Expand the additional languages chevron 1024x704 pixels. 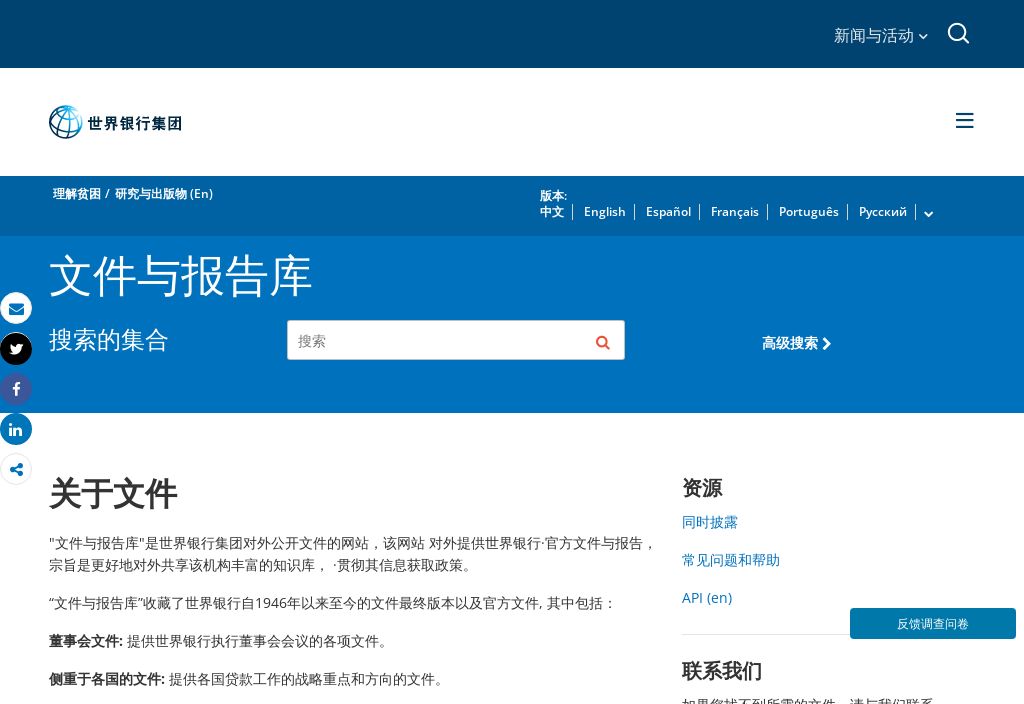928,214
